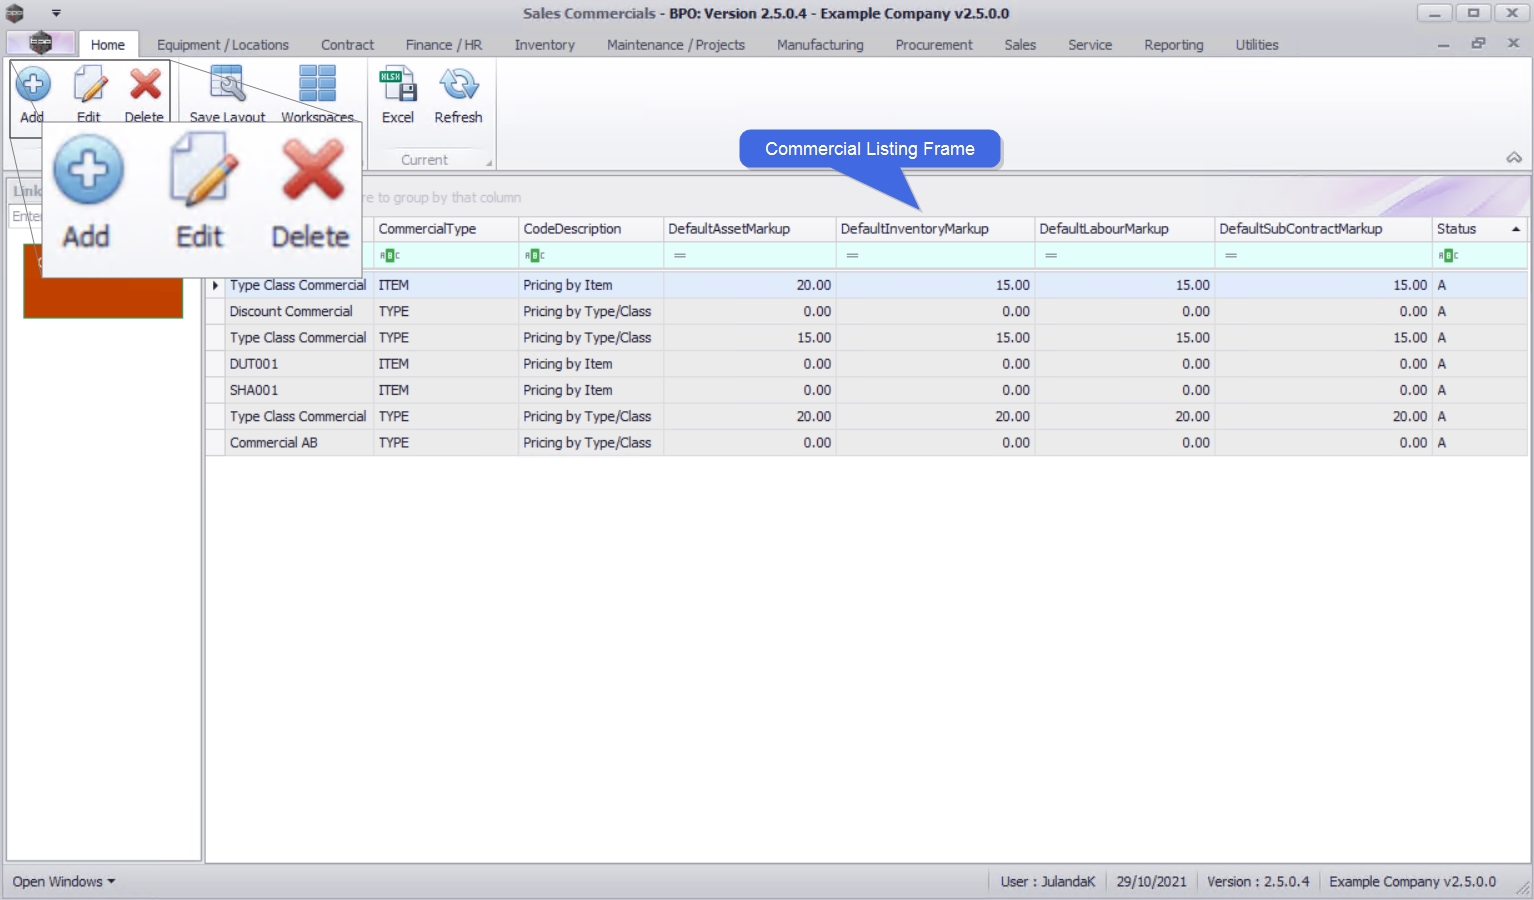Minimize the inner document window in ribbon bar
The height and width of the screenshot is (900, 1534).
[1443, 45]
